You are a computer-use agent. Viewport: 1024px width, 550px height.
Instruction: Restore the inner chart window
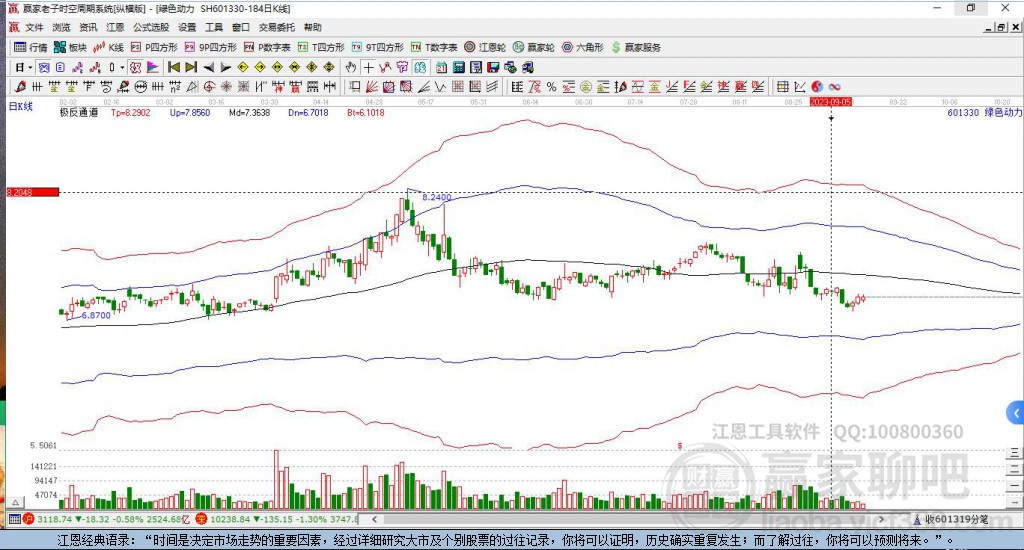point(1001,27)
